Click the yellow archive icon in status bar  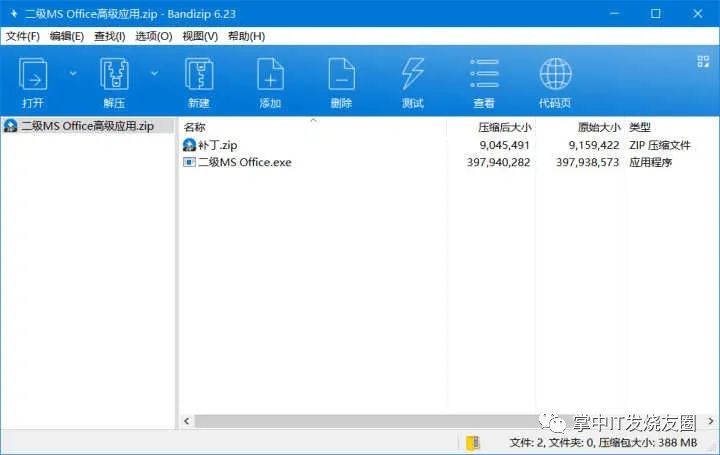click(472, 443)
